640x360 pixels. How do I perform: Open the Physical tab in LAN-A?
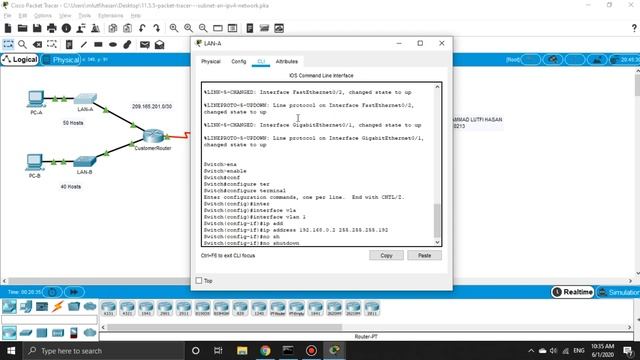[x=211, y=61]
